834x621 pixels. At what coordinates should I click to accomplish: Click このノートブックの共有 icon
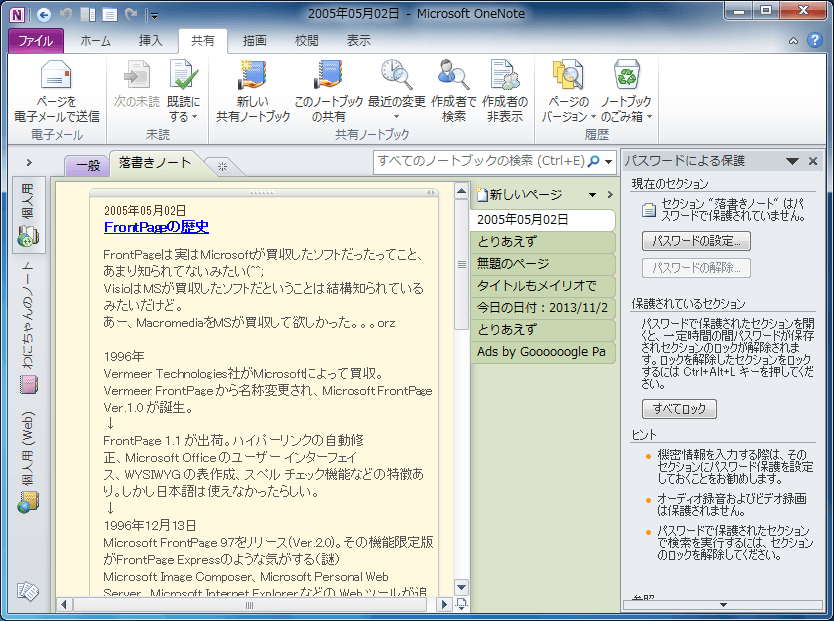point(328,74)
